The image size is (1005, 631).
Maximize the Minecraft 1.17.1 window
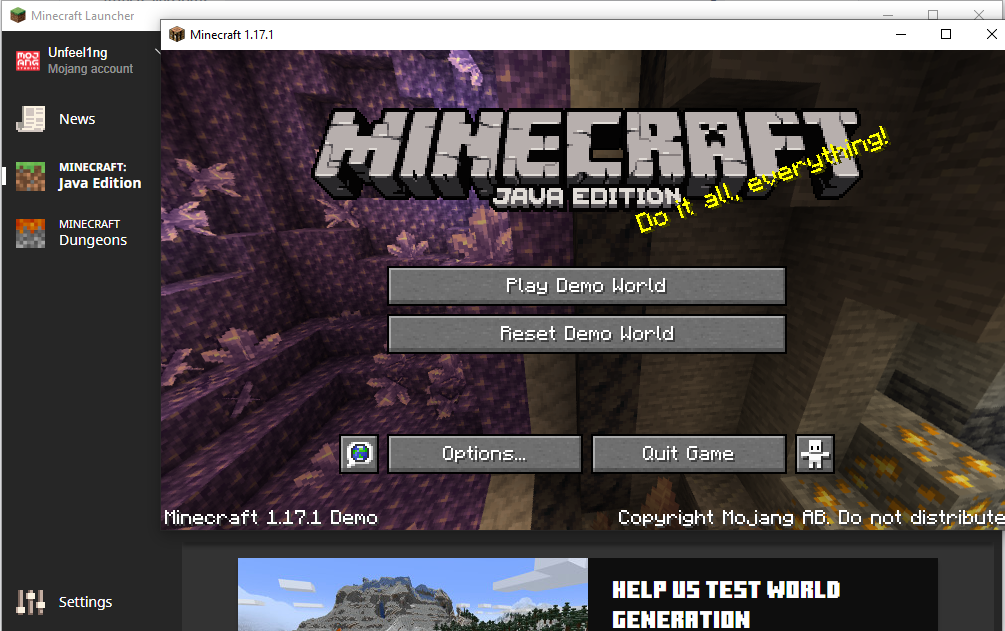tap(945, 35)
